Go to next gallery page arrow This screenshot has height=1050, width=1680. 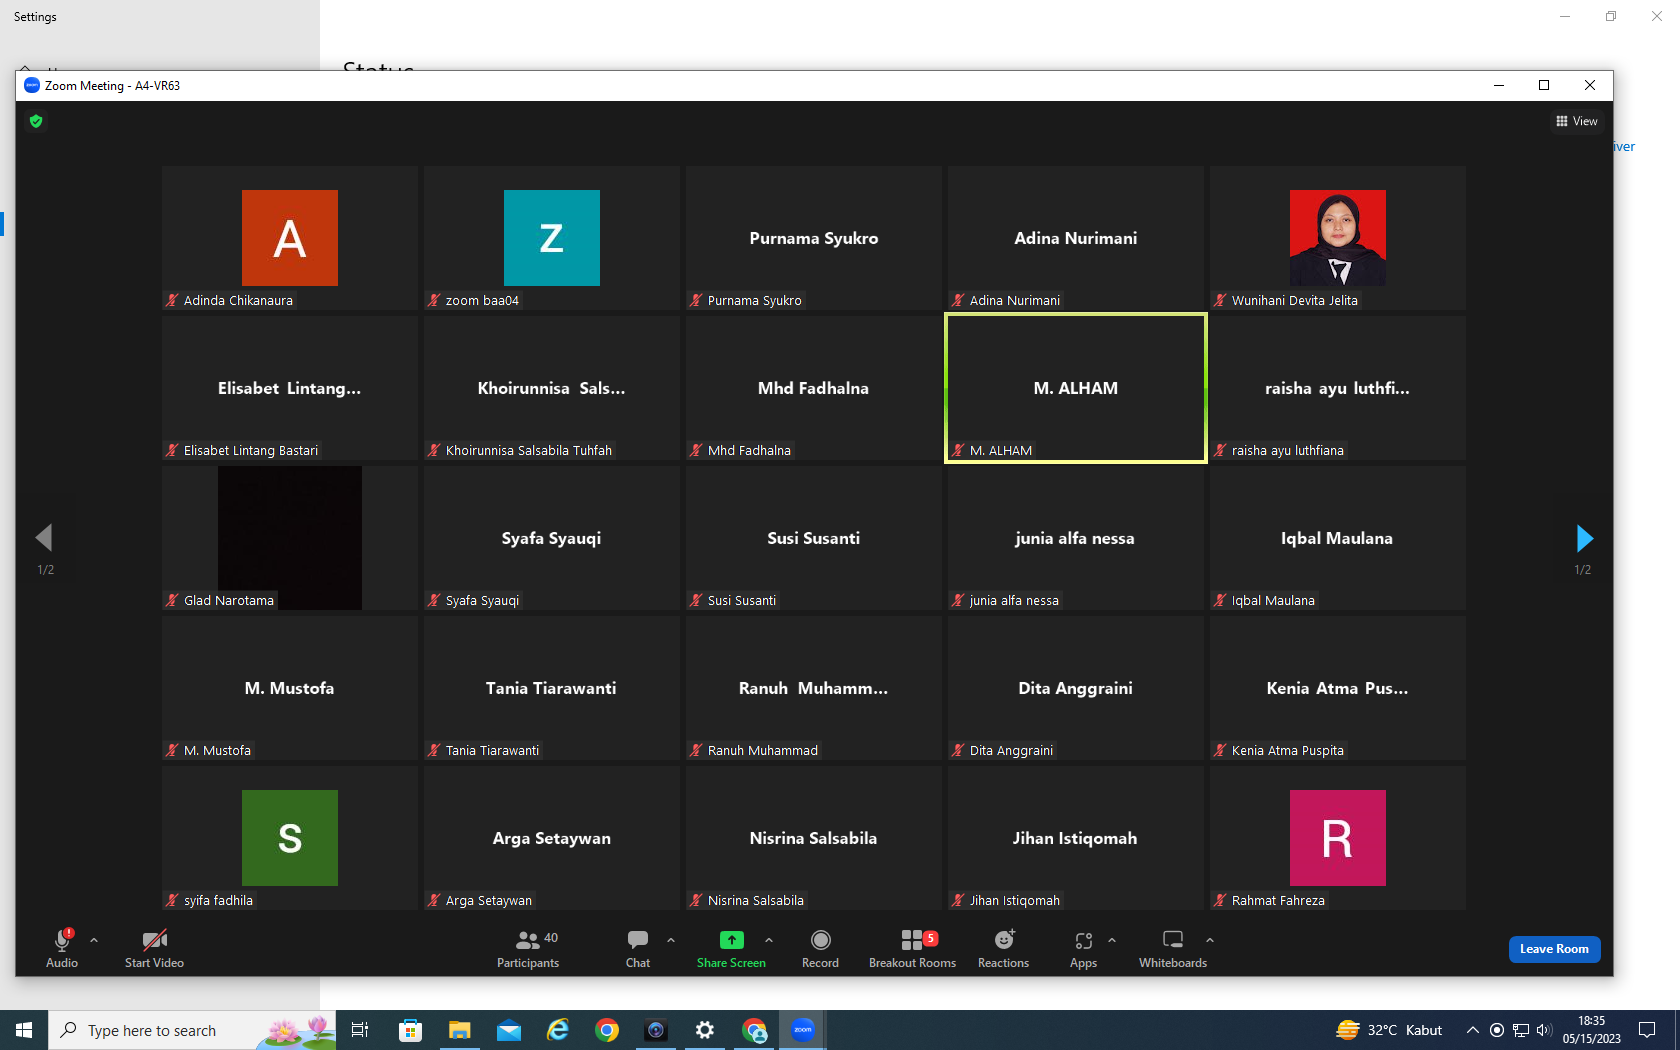(x=1584, y=539)
